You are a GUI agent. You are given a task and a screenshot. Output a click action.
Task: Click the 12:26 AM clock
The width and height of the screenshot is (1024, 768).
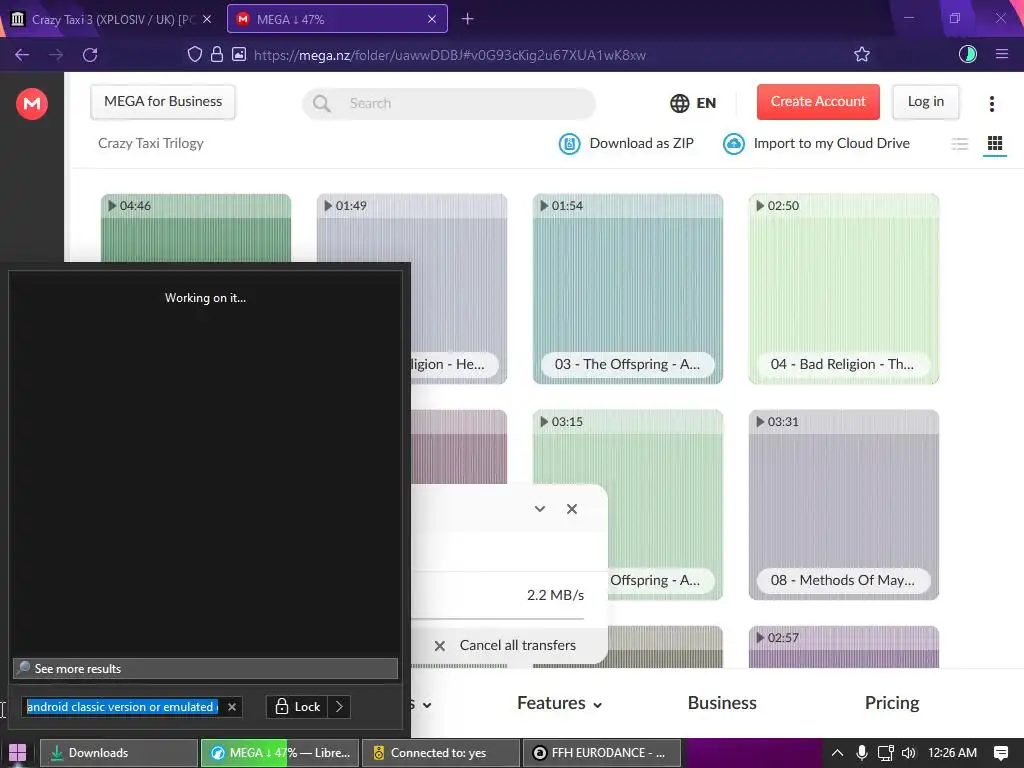click(952, 753)
